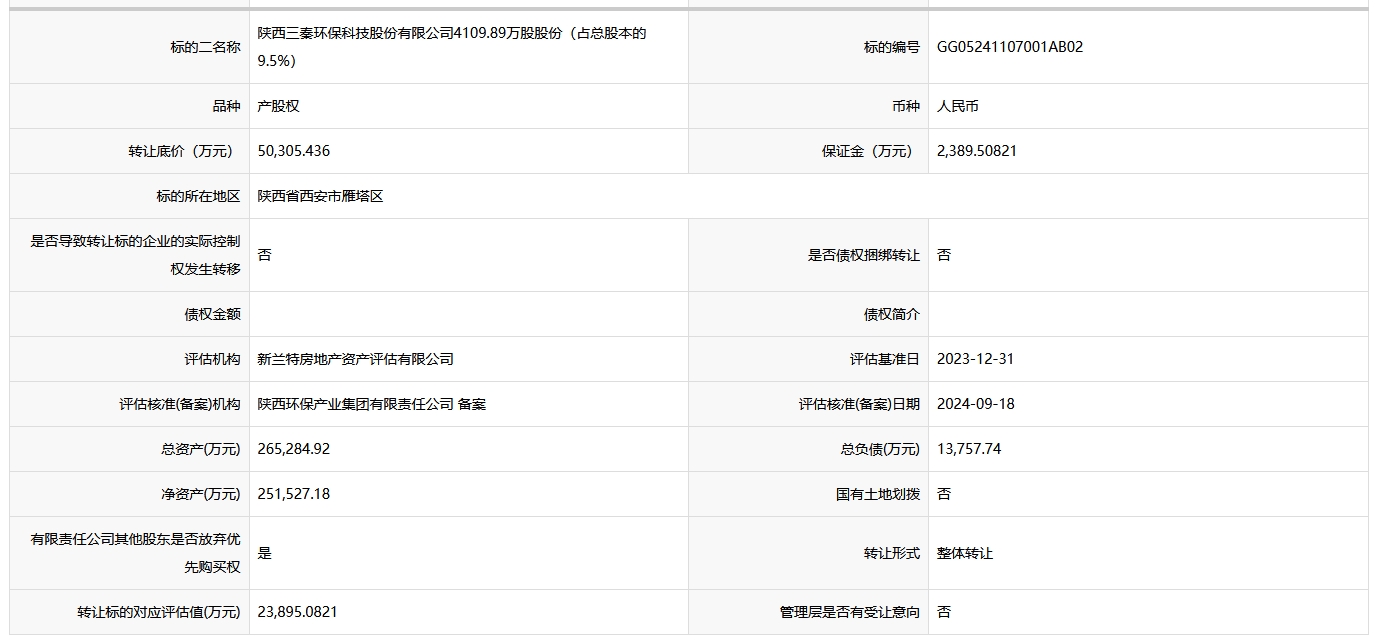This screenshot has height=640, width=1382.
Task: Select the date 2023-12-31
Action: tap(975, 359)
